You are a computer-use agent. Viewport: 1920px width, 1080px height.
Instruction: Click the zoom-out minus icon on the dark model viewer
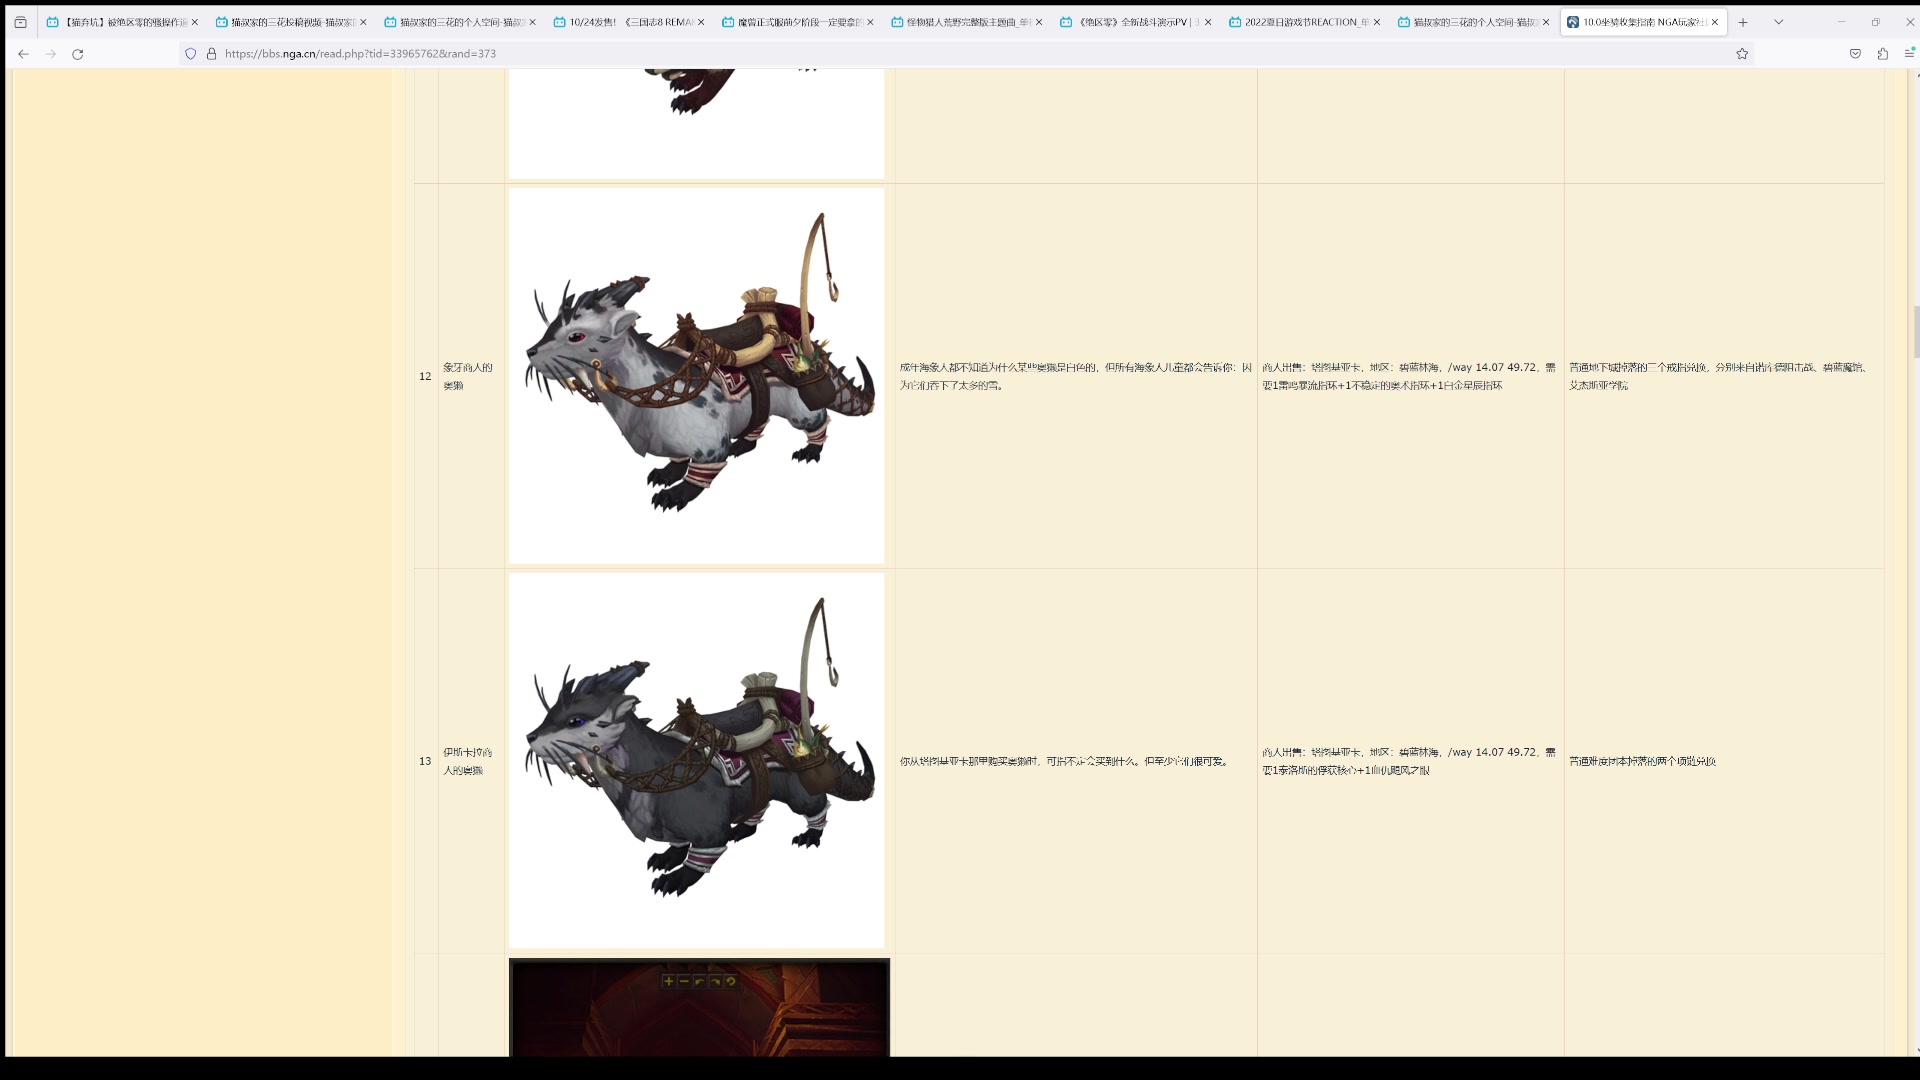[684, 981]
